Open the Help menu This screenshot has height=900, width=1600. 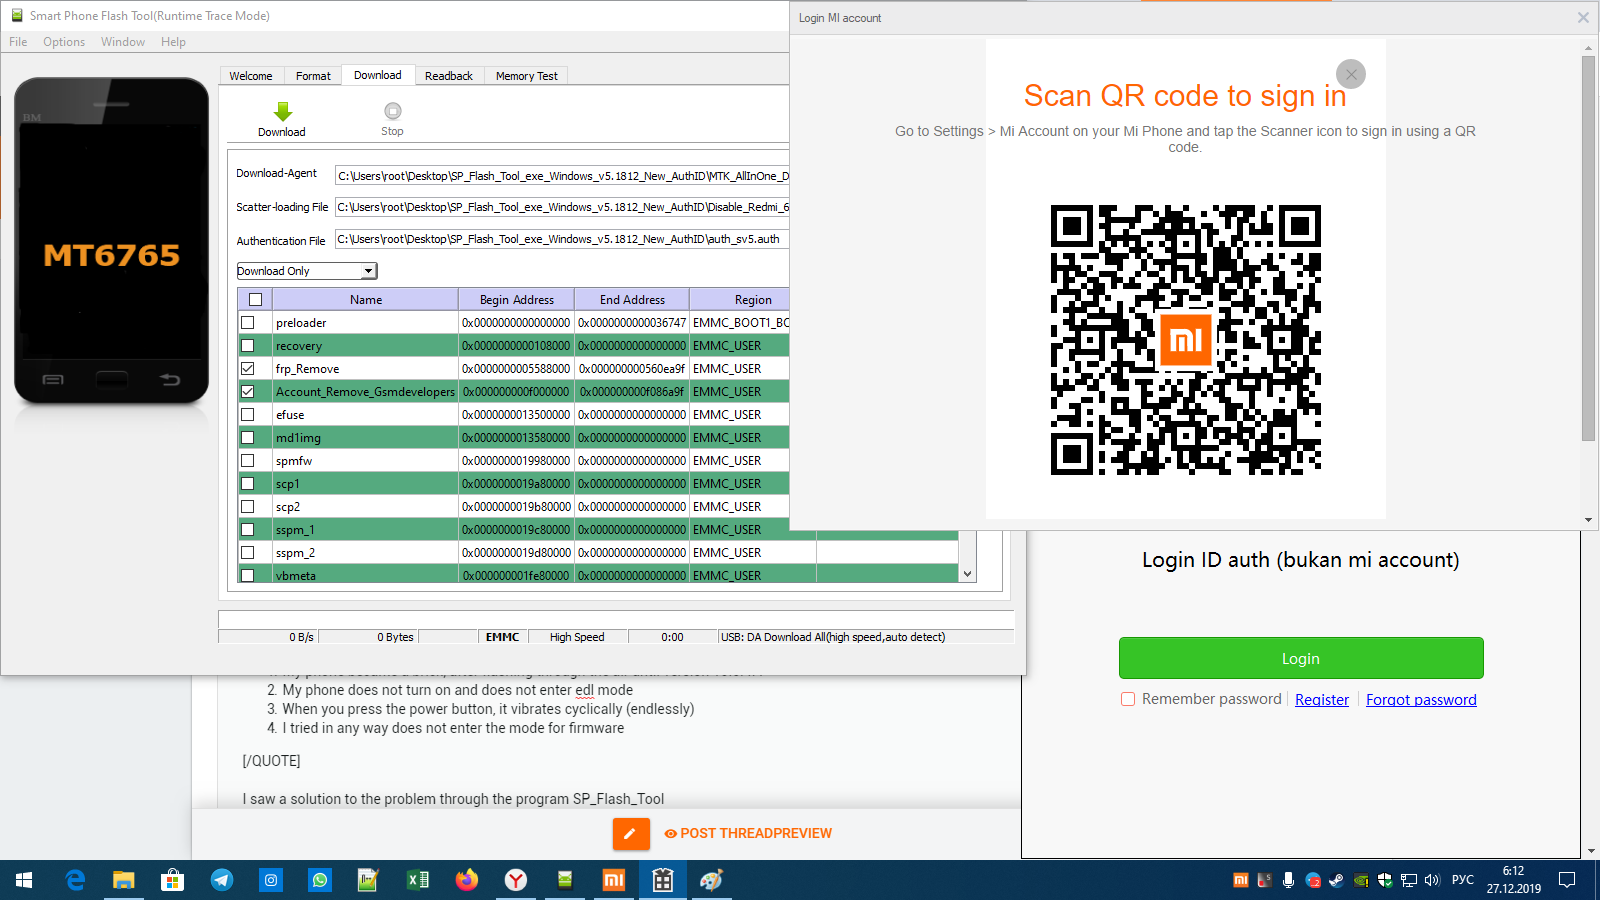(173, 42)
